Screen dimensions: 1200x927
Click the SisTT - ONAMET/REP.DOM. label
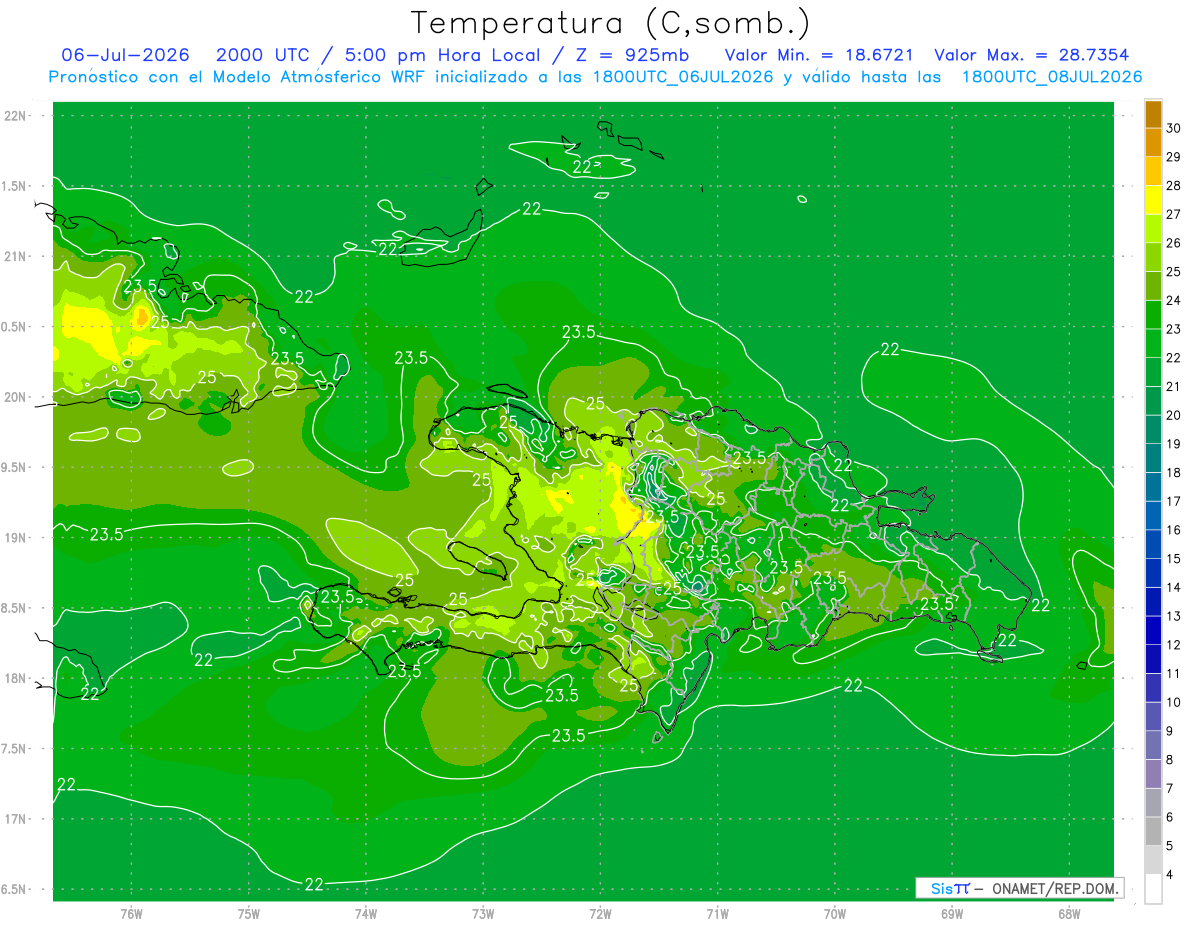[x=1020, y=888]
